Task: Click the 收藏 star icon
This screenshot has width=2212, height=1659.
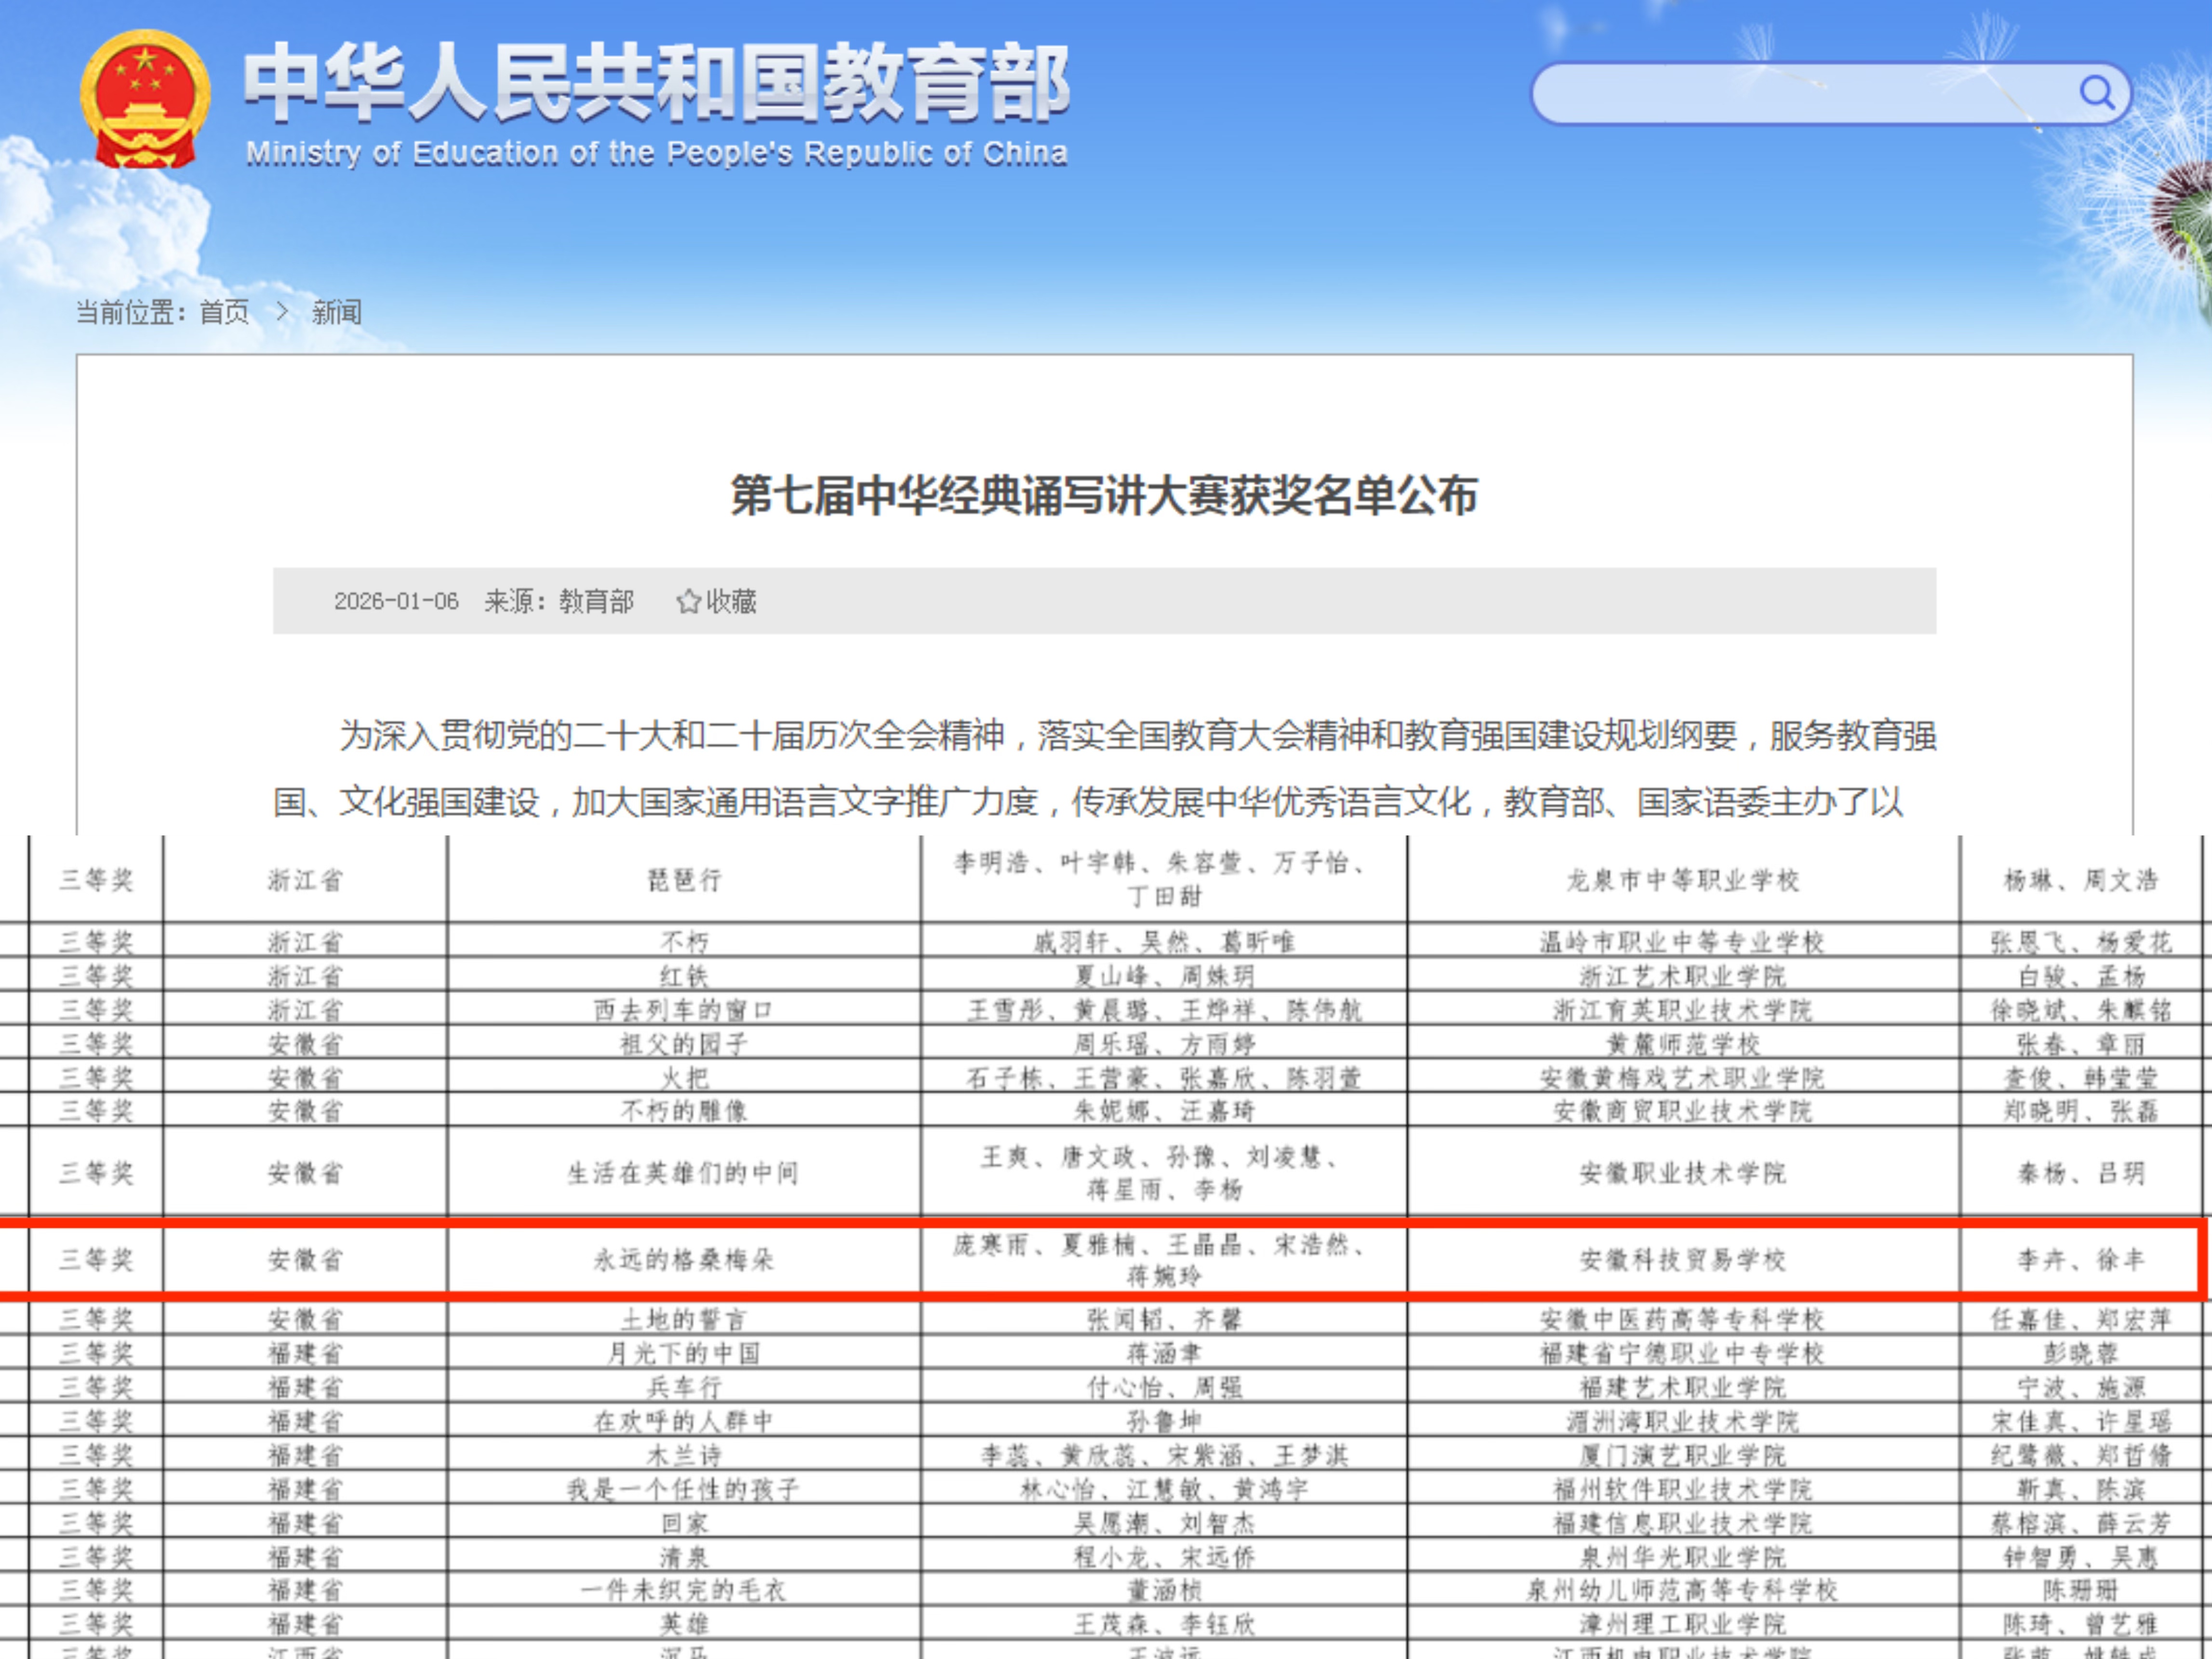Action: 688,601
